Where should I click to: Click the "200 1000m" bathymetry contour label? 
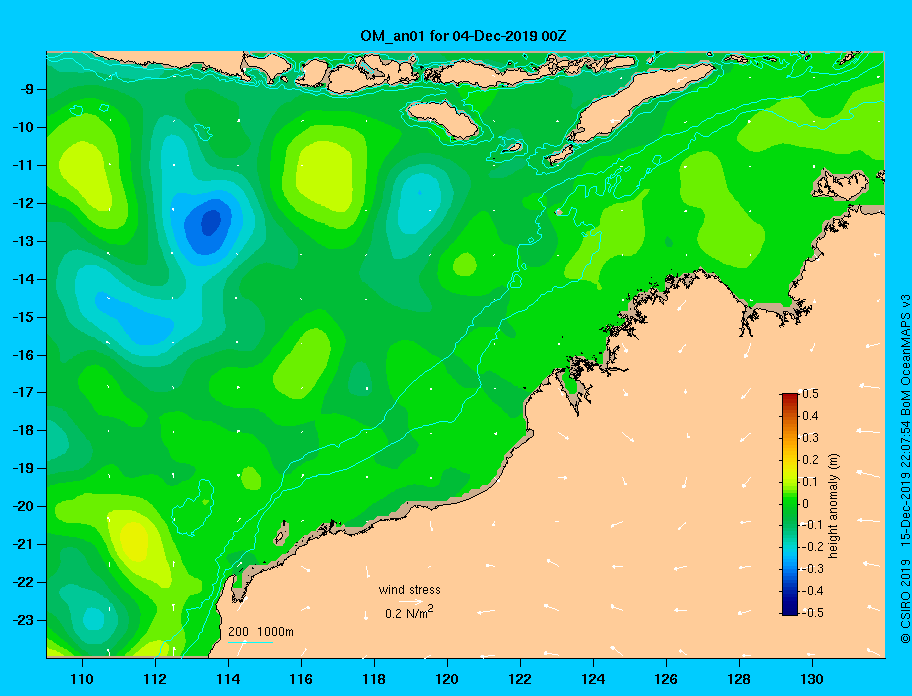261,632
